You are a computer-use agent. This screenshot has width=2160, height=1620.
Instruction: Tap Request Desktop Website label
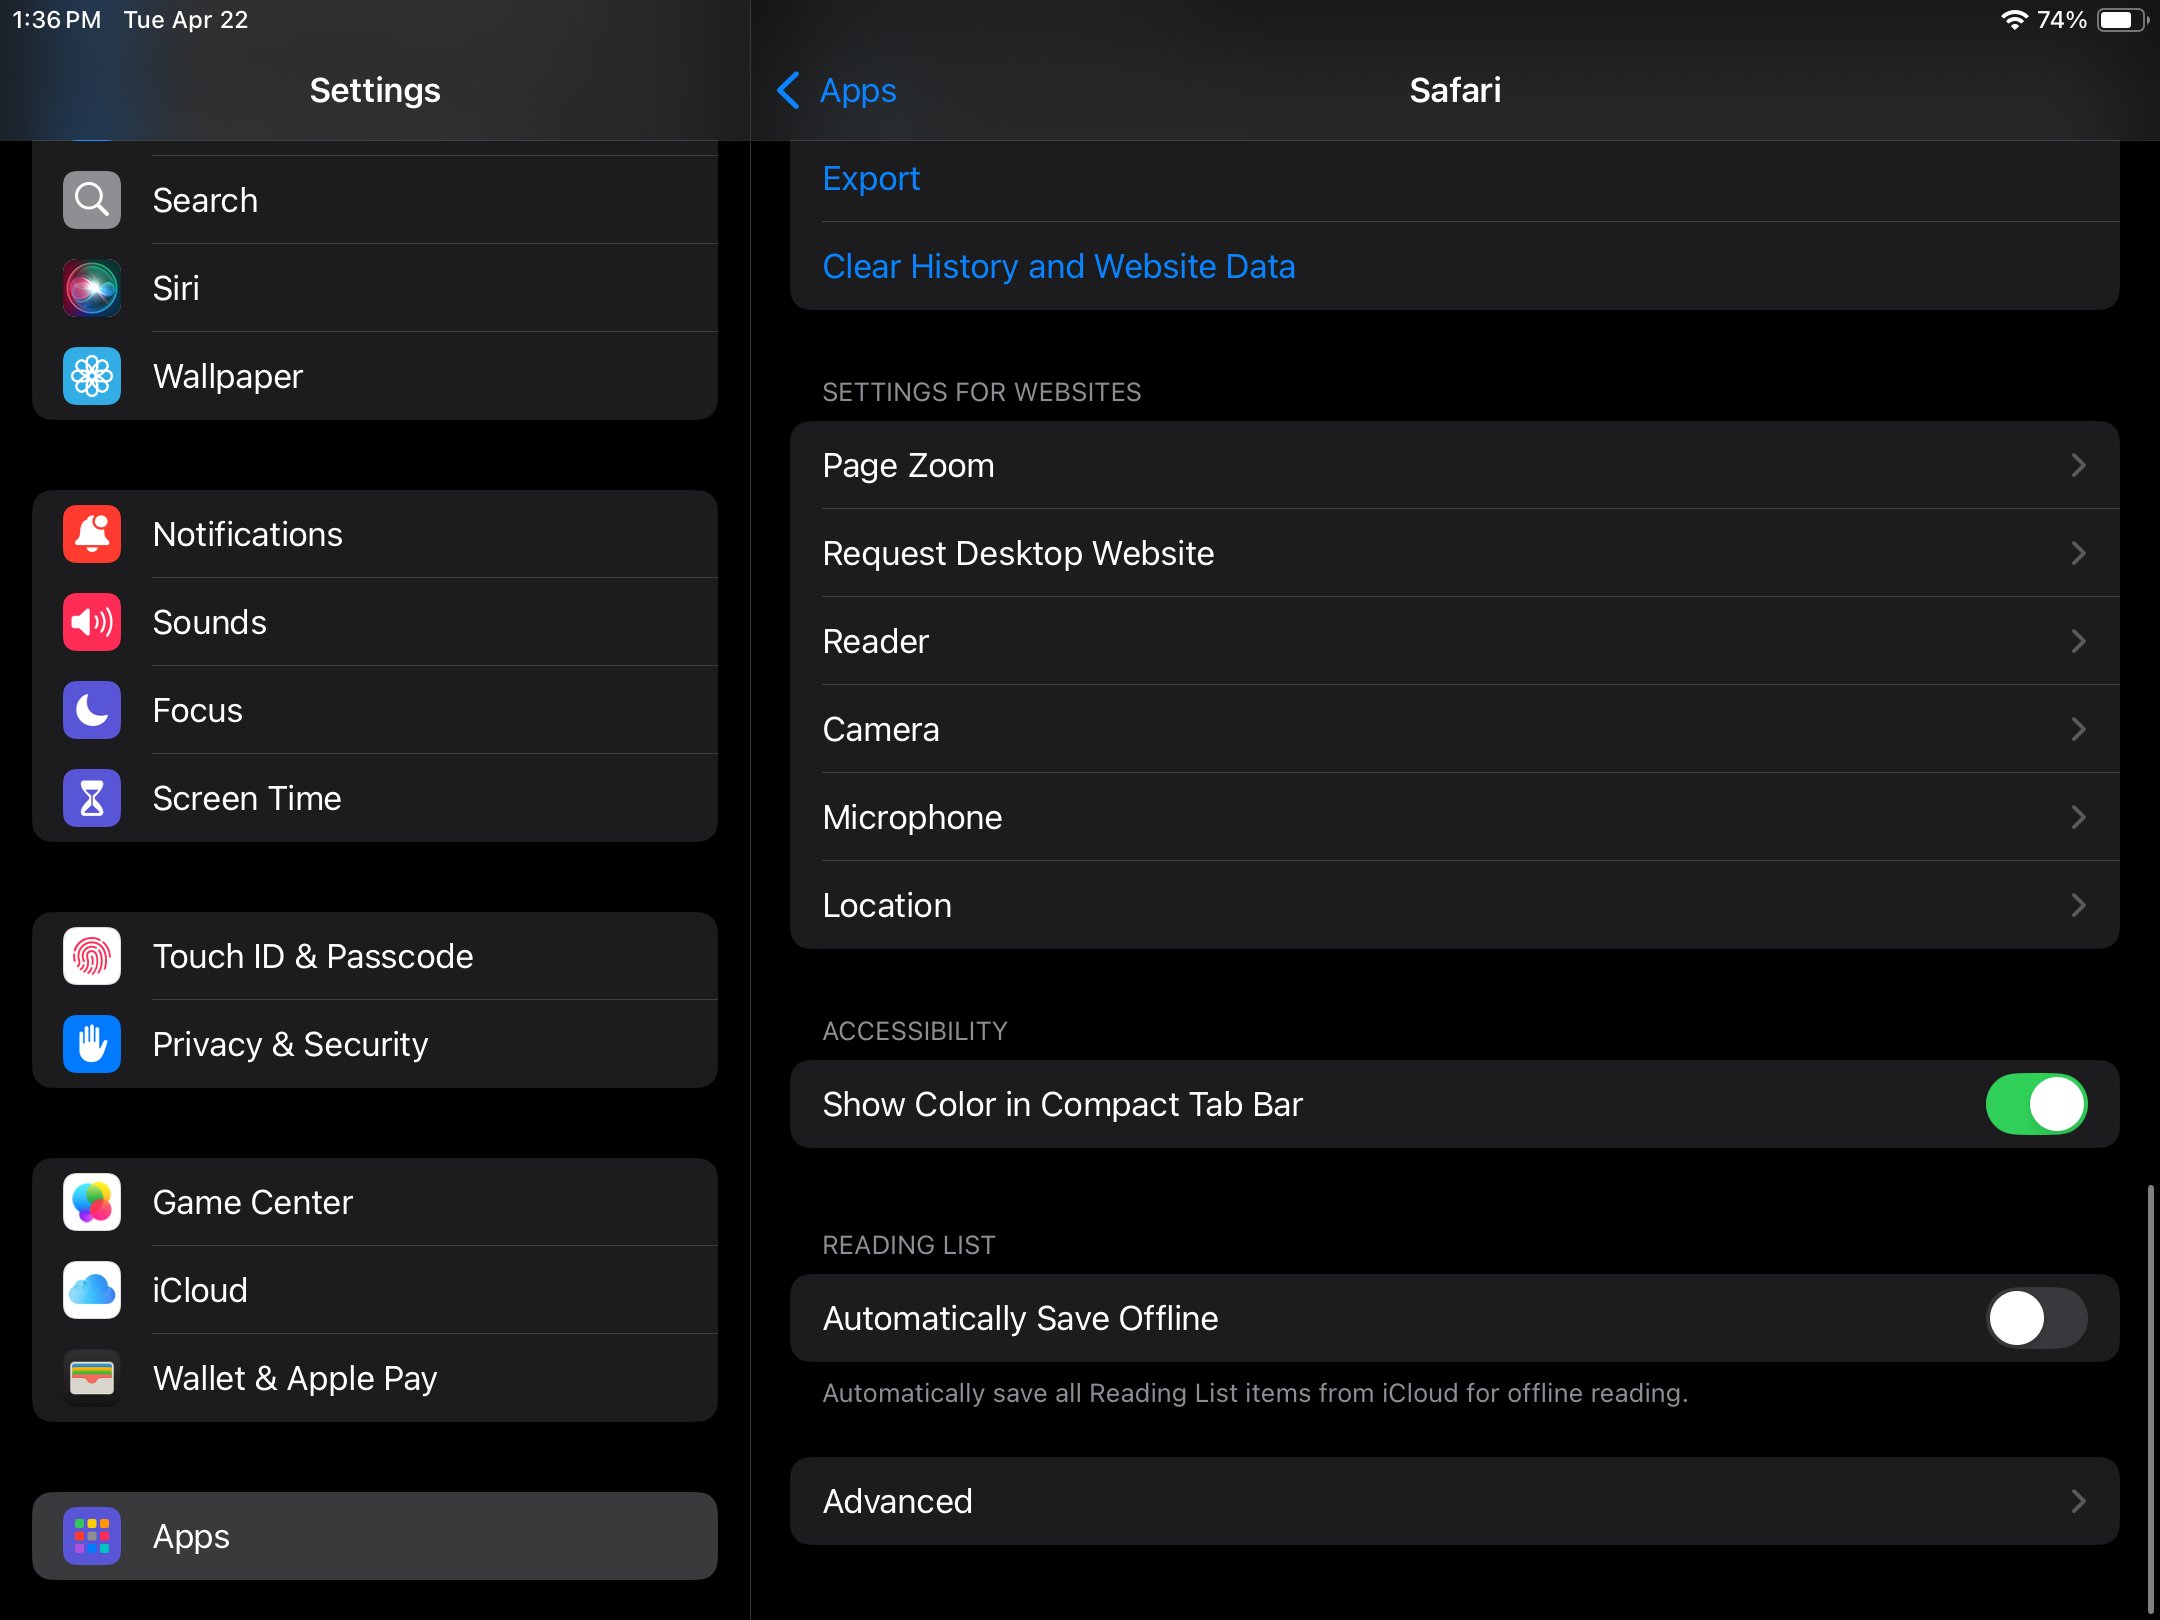[x=1018, y=553]
